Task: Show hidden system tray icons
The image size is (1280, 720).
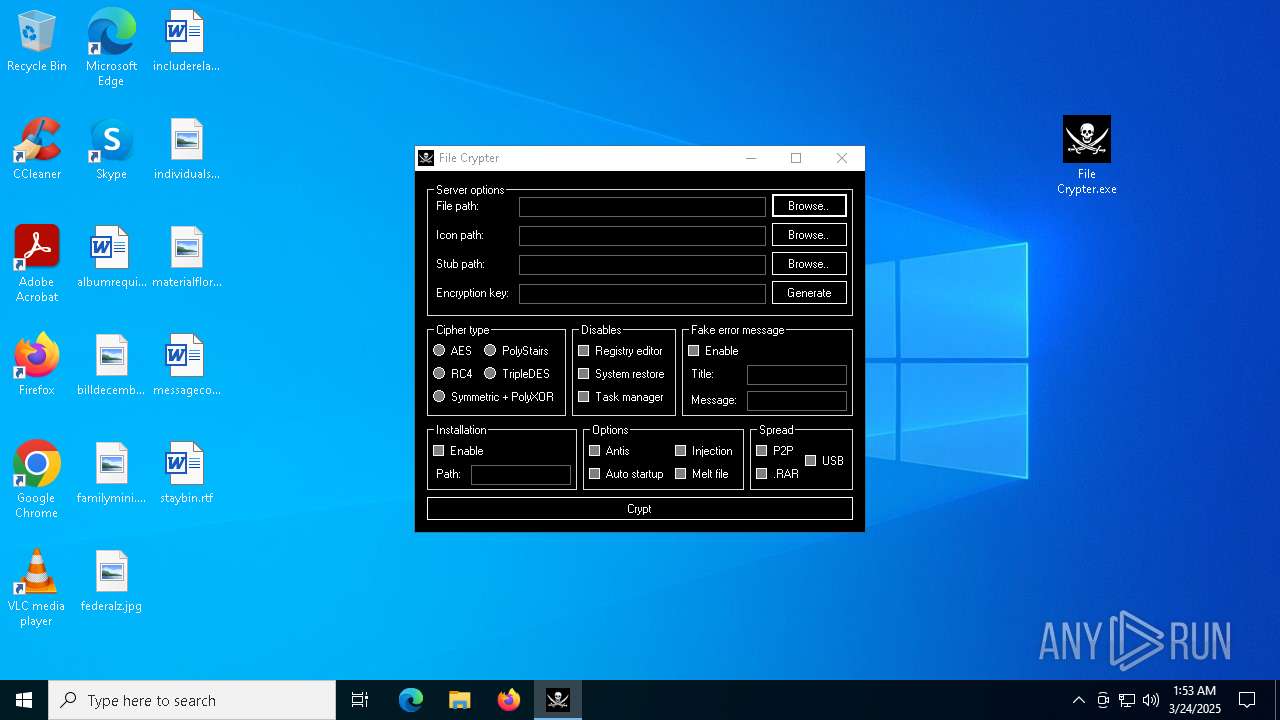Action: tap(1078, 700)
